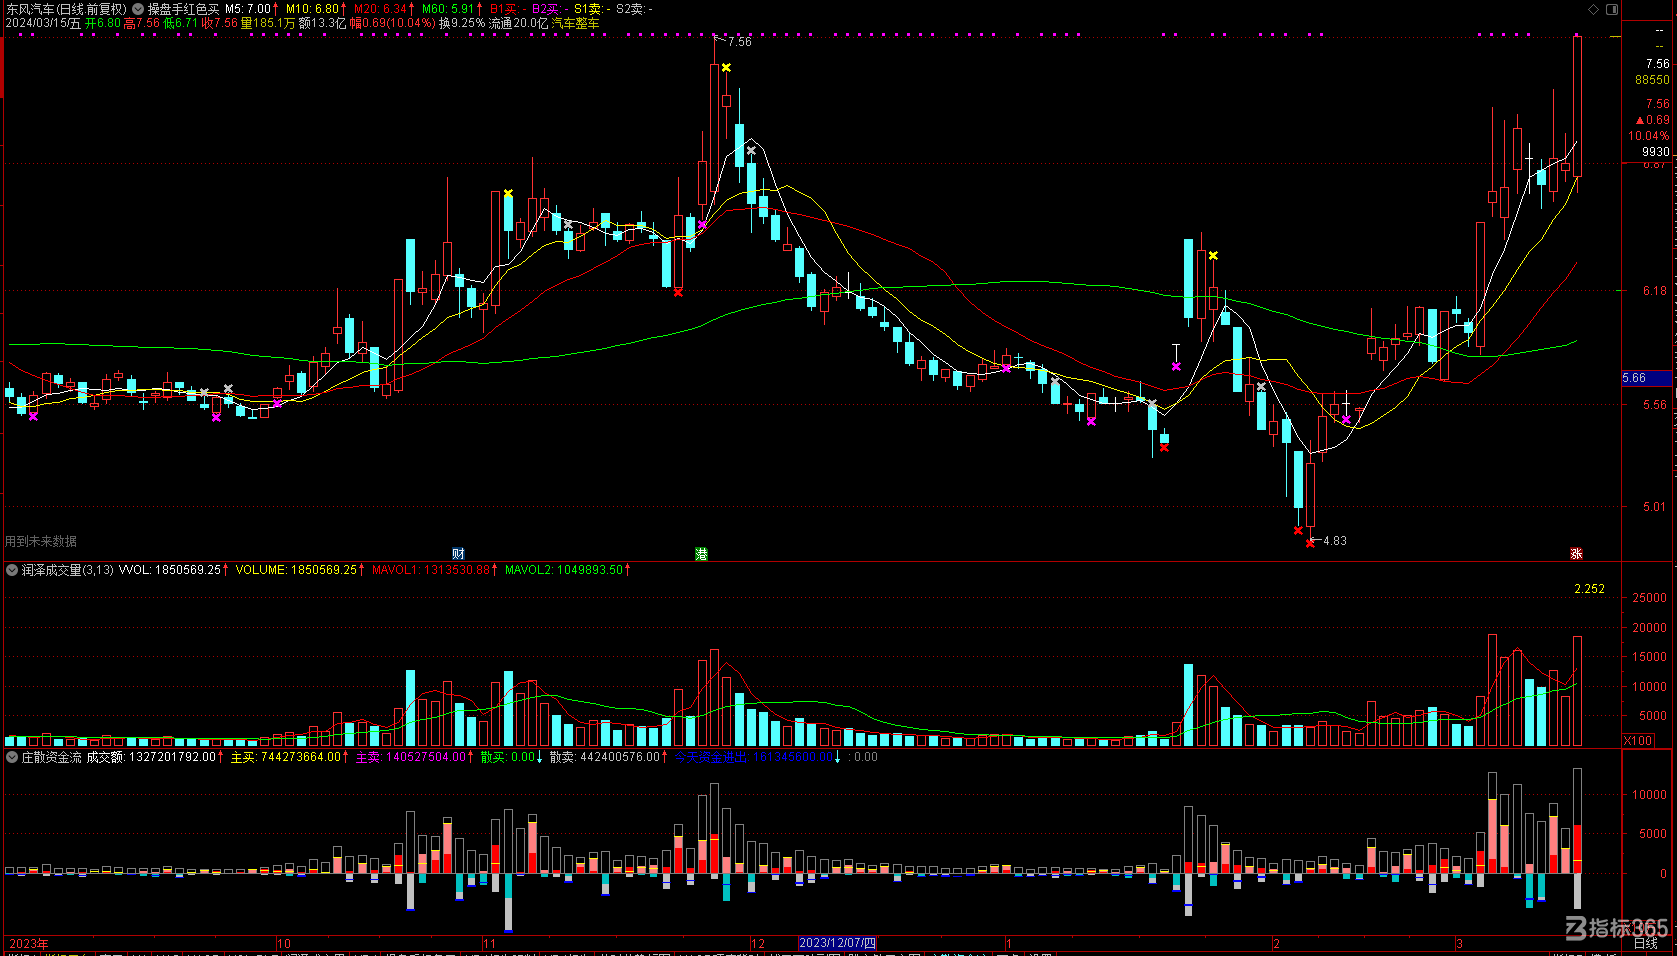Click the S2卖 signal label
This screenshot has height=956, width=1677.
click(633, 9)
